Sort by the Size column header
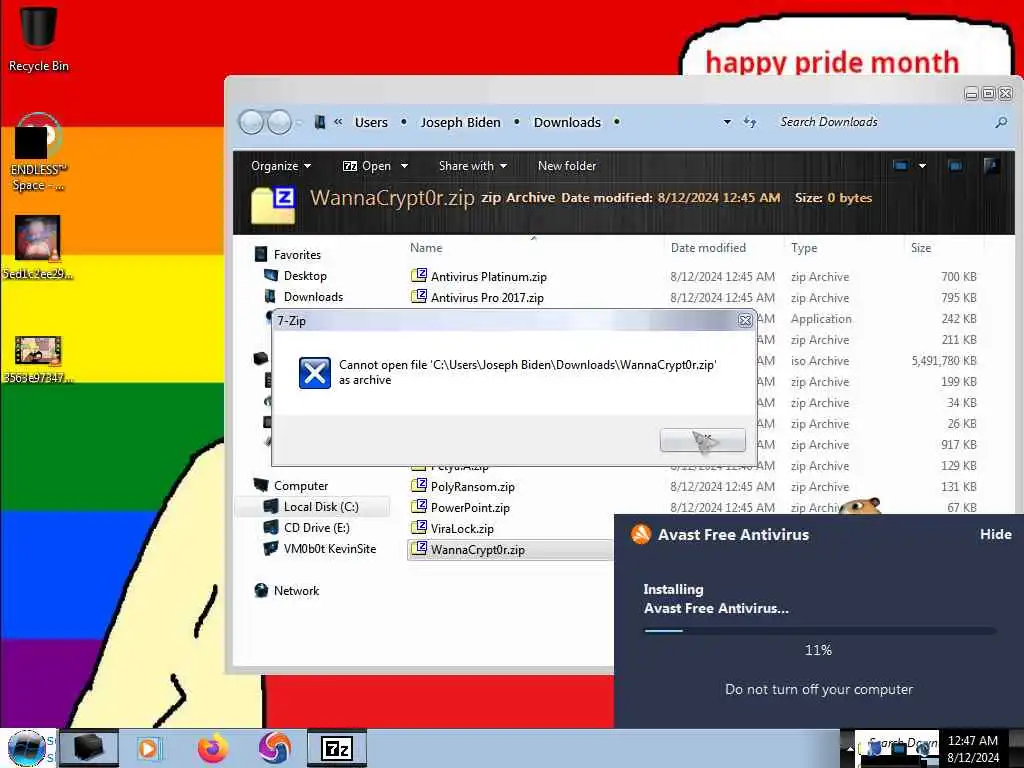The height and width of the screenshot is (768, 1024). click(921, 248)
